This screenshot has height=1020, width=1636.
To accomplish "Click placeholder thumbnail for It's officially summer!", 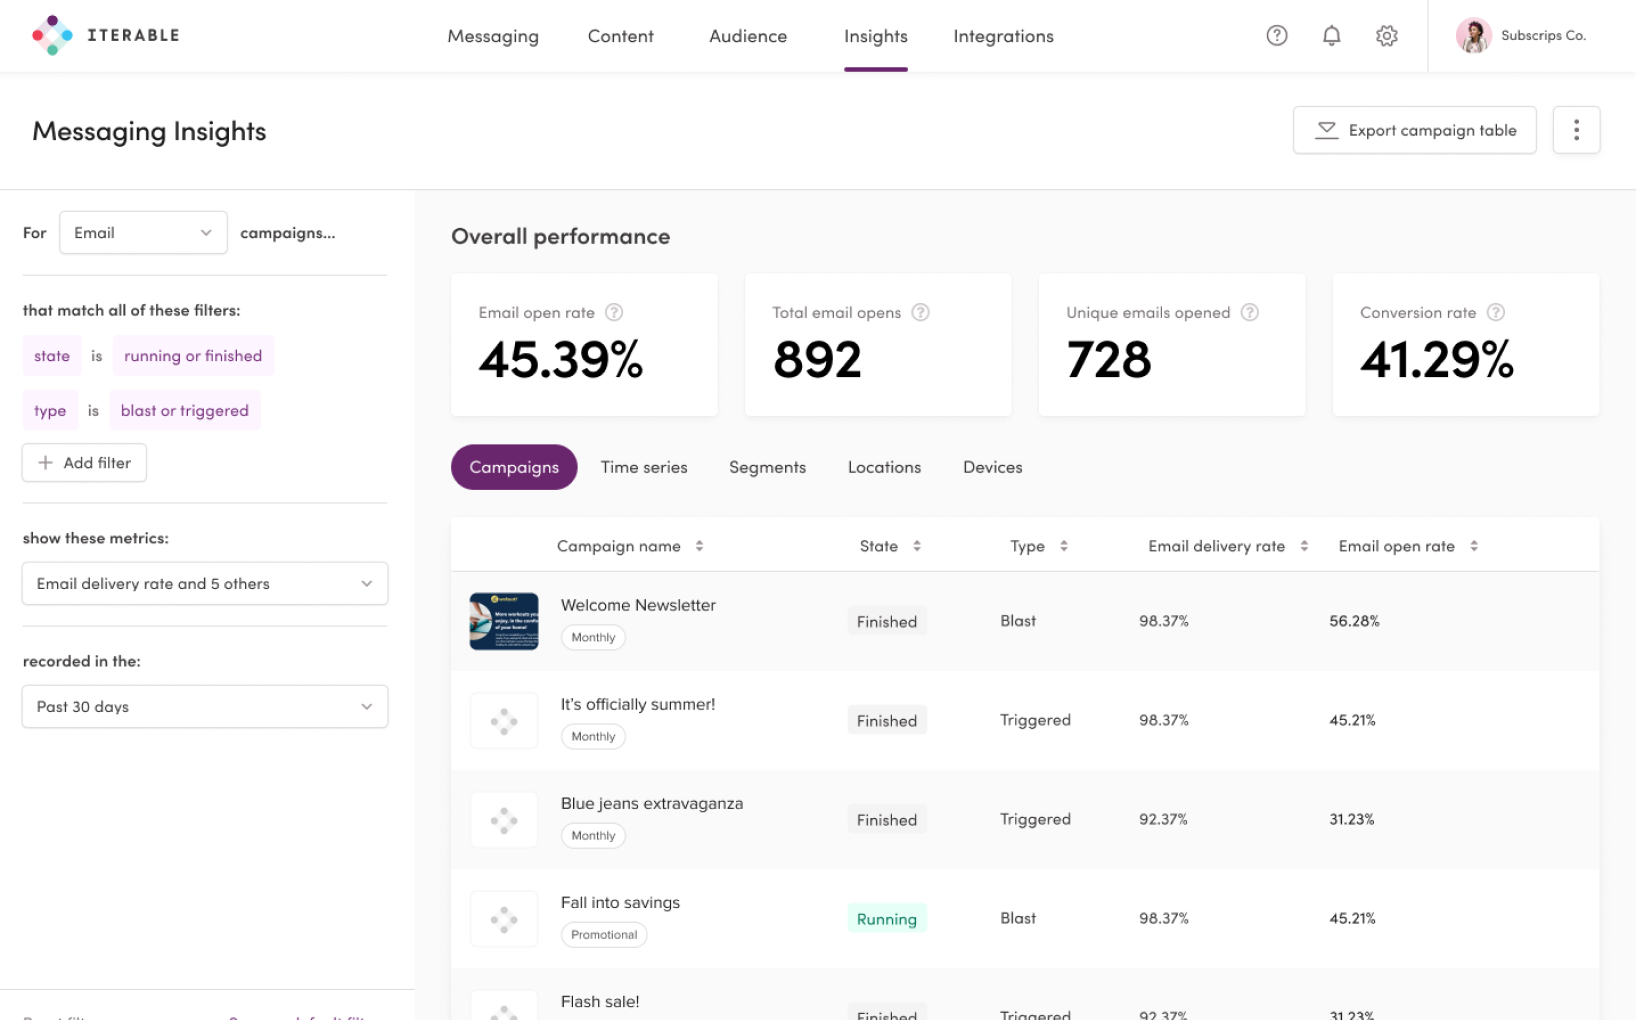I will [x=504, y=720].
